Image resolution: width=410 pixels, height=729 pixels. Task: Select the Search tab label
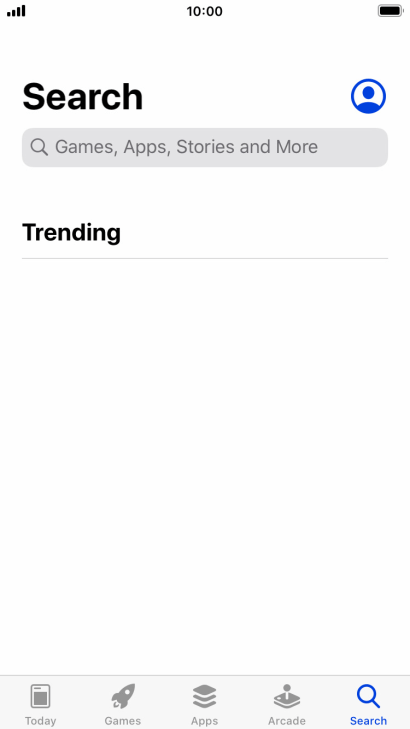(368, 721)
